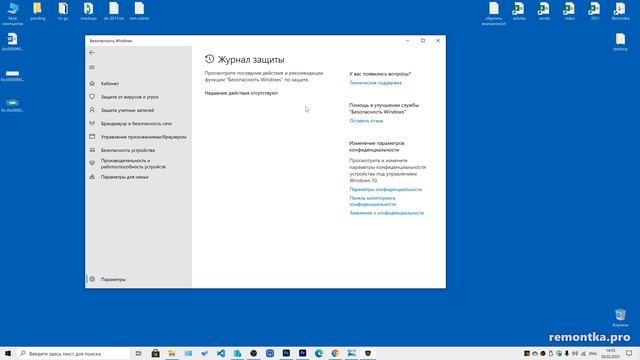Select the pending folder on desktop

(x=38, y=11)
